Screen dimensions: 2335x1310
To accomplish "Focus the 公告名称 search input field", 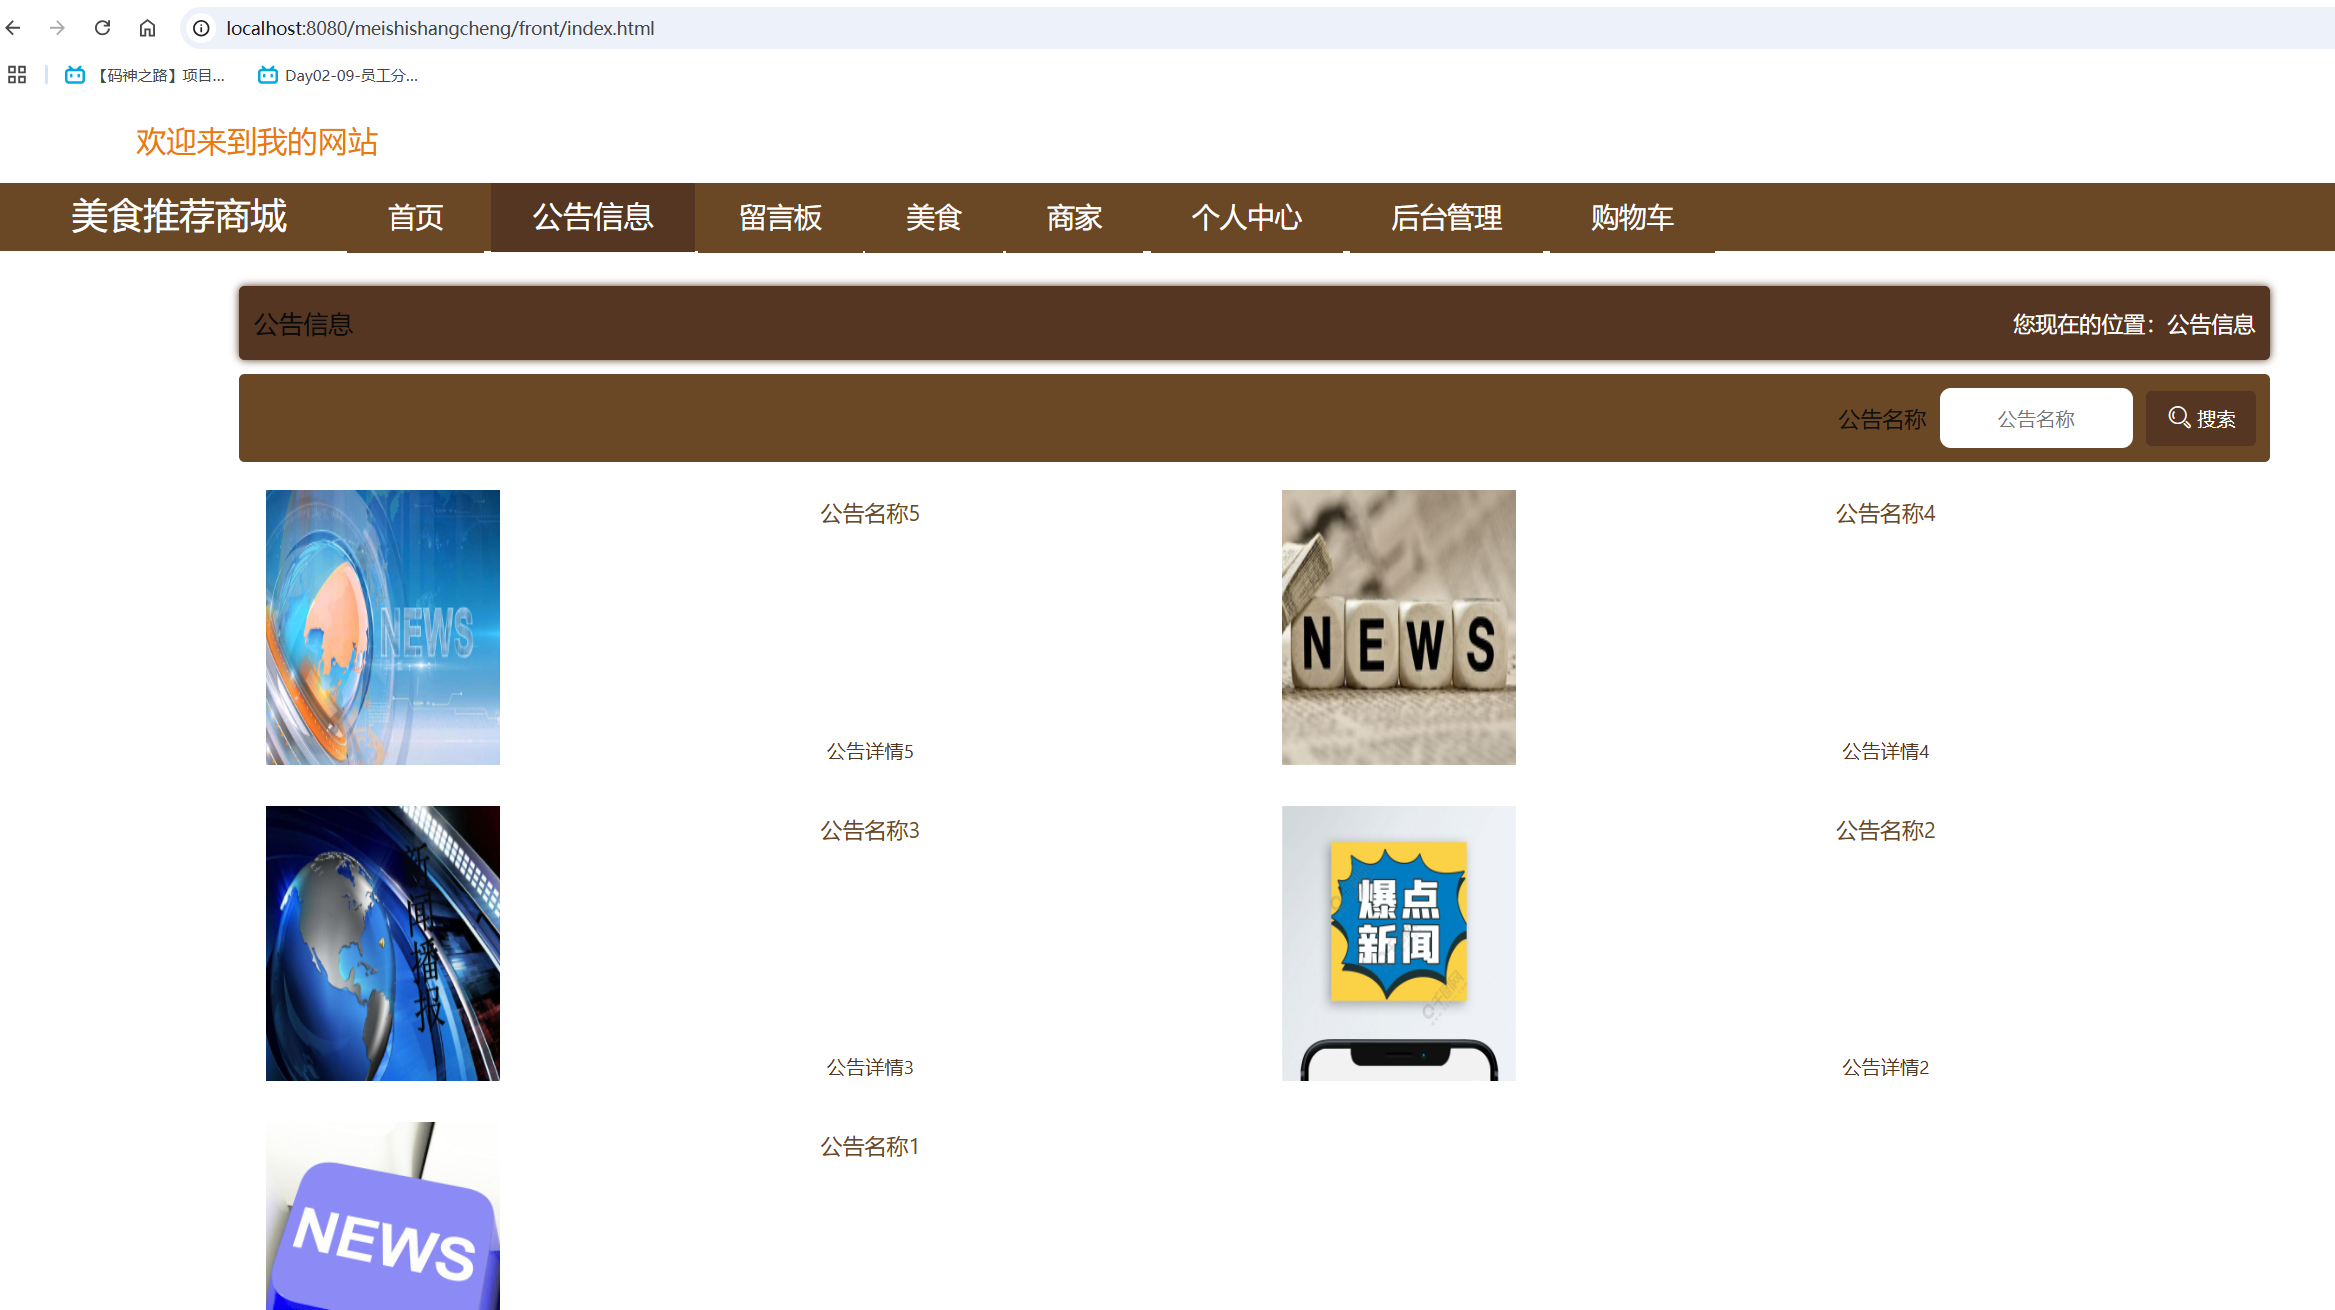I will [2035, 418].
